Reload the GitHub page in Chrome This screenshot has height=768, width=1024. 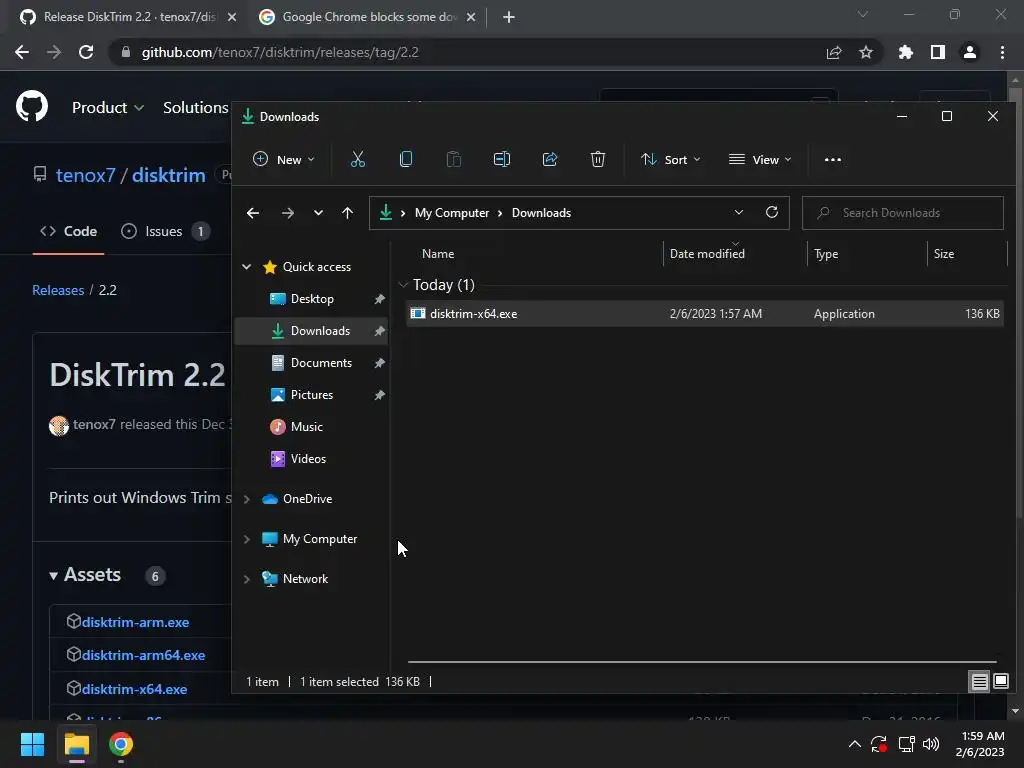(x=86, y=52)
